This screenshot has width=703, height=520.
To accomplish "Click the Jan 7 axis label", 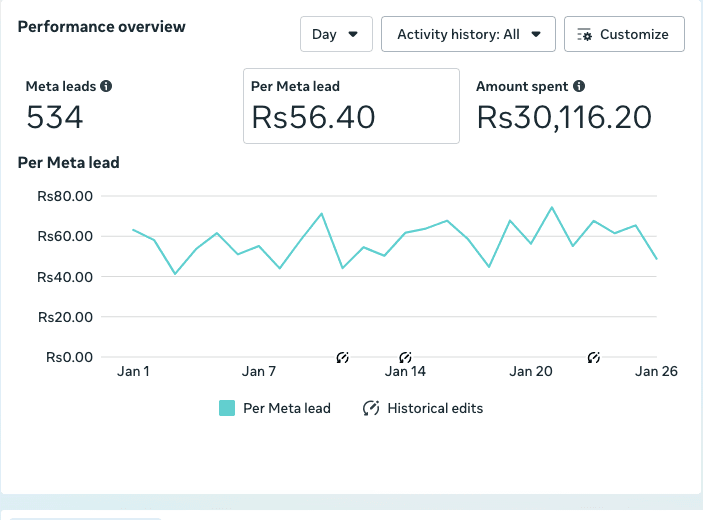I will [x=259, y=371].
